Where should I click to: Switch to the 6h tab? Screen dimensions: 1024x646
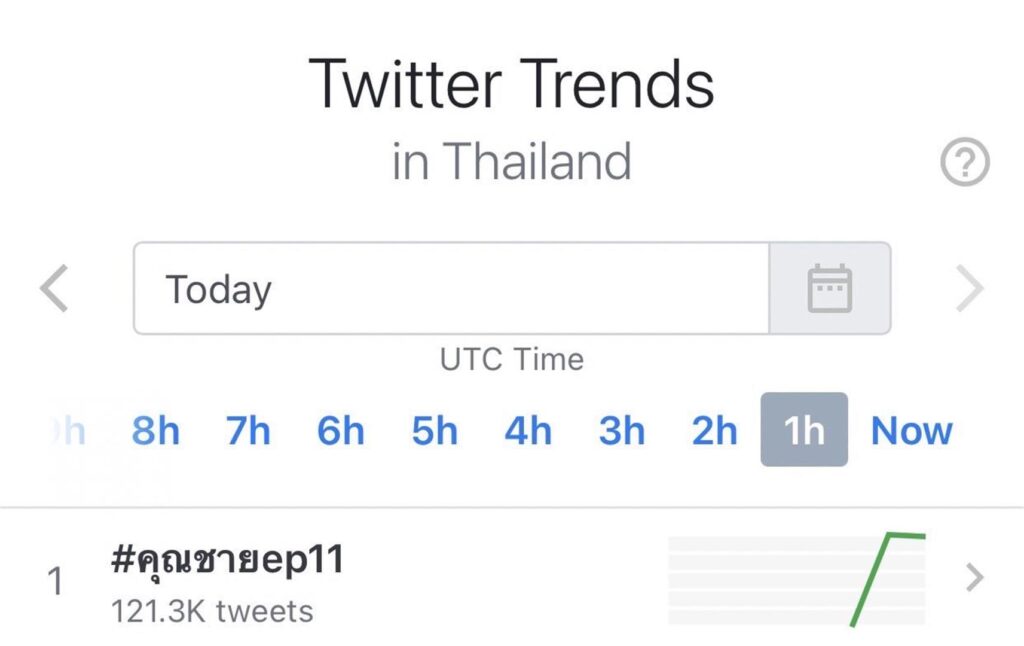341,431
